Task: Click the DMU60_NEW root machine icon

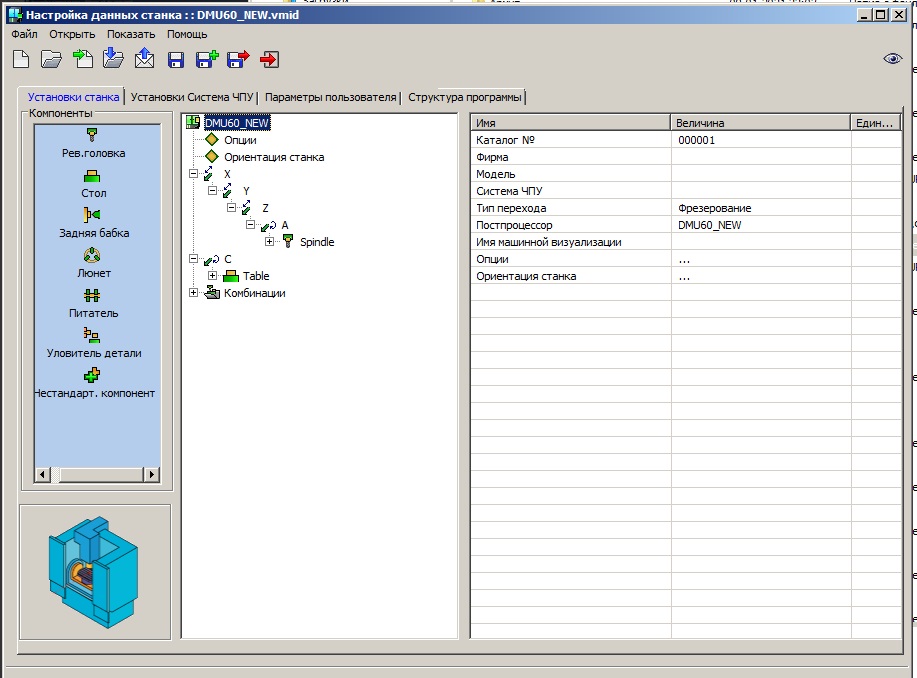Action: coord(193,122)
